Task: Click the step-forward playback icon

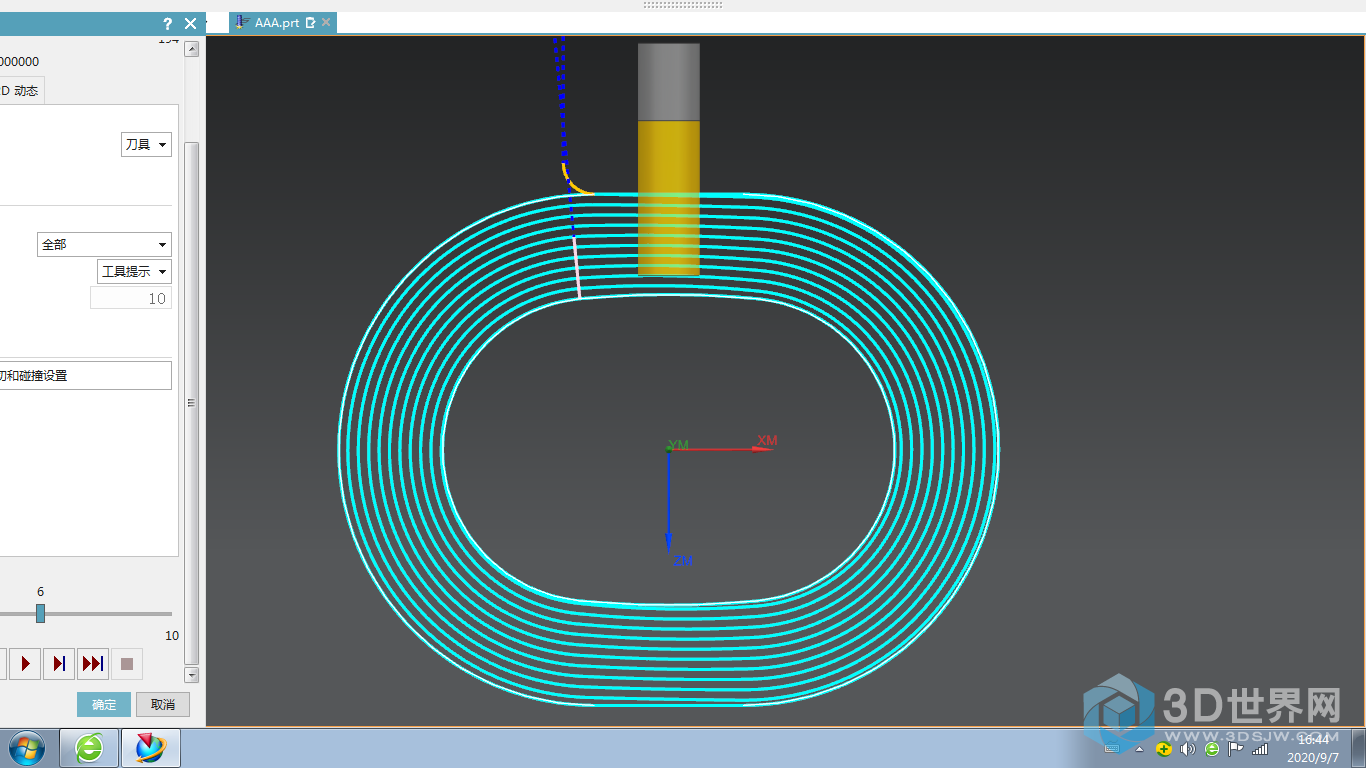Action: 59,663
